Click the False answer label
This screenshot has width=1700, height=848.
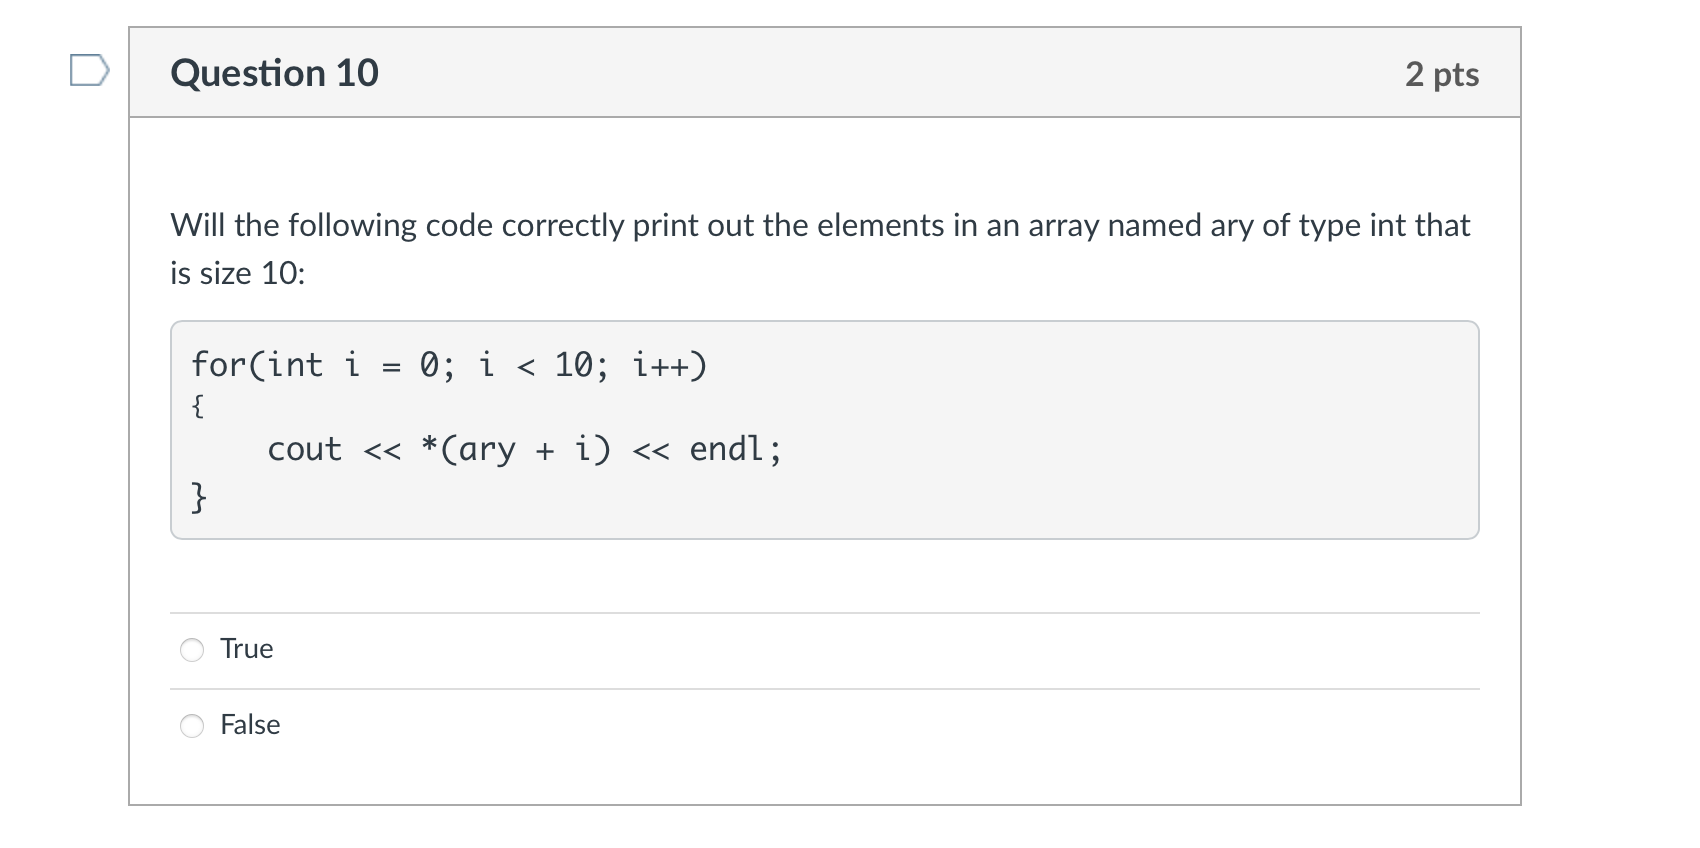(x=250, y=725)
